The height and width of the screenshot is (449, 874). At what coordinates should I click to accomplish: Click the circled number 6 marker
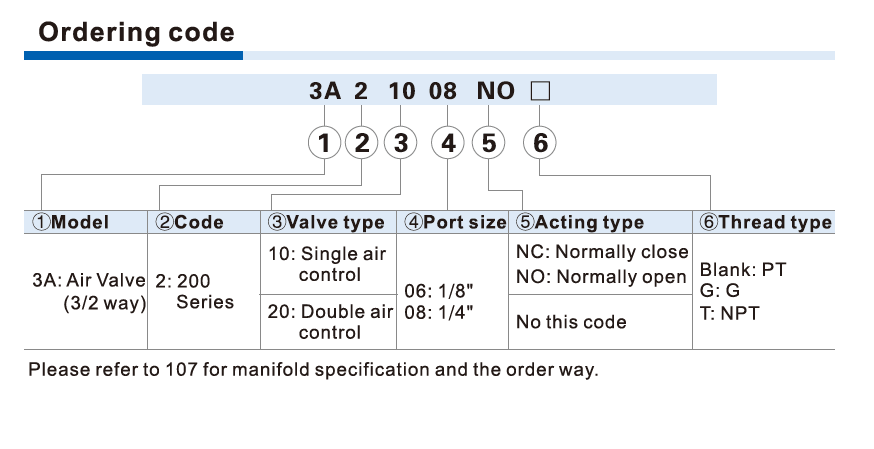point(540,143)
